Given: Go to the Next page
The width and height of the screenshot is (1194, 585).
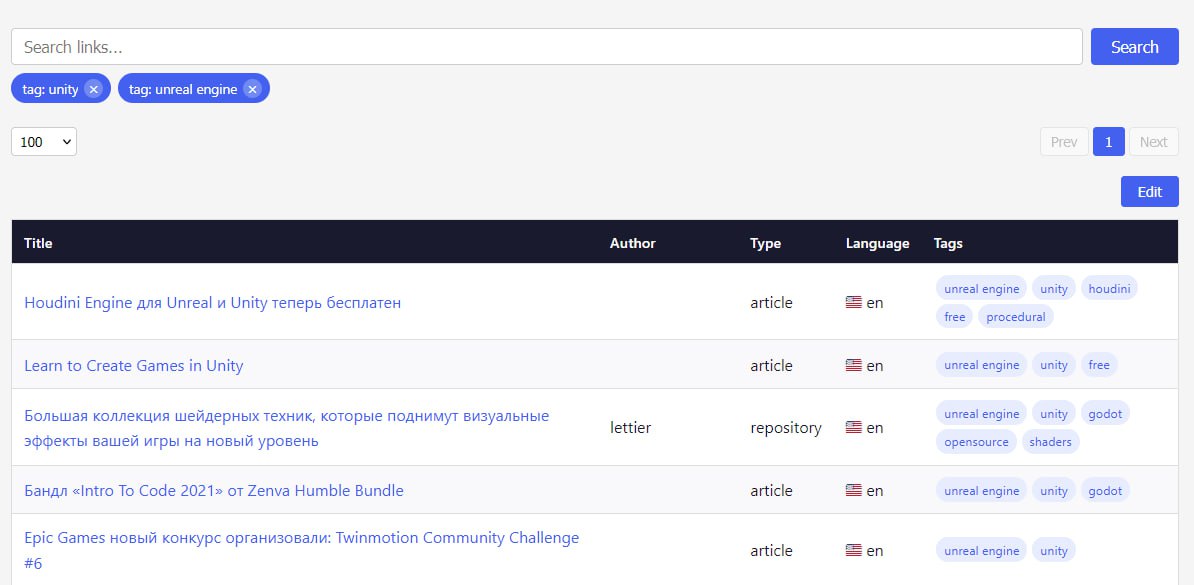Looking at the screenshot, I should coord(1153,142).
